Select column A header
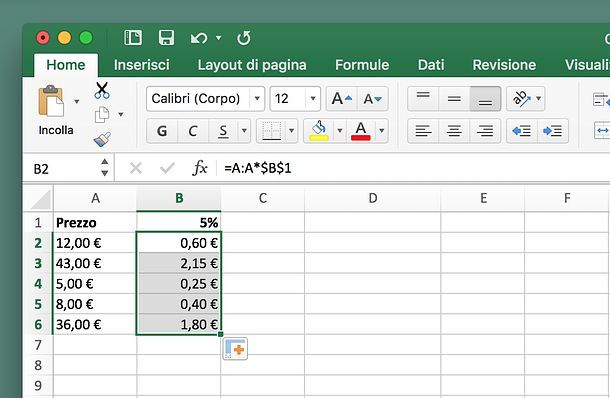 pyautogui.click(x=95, y=198)
